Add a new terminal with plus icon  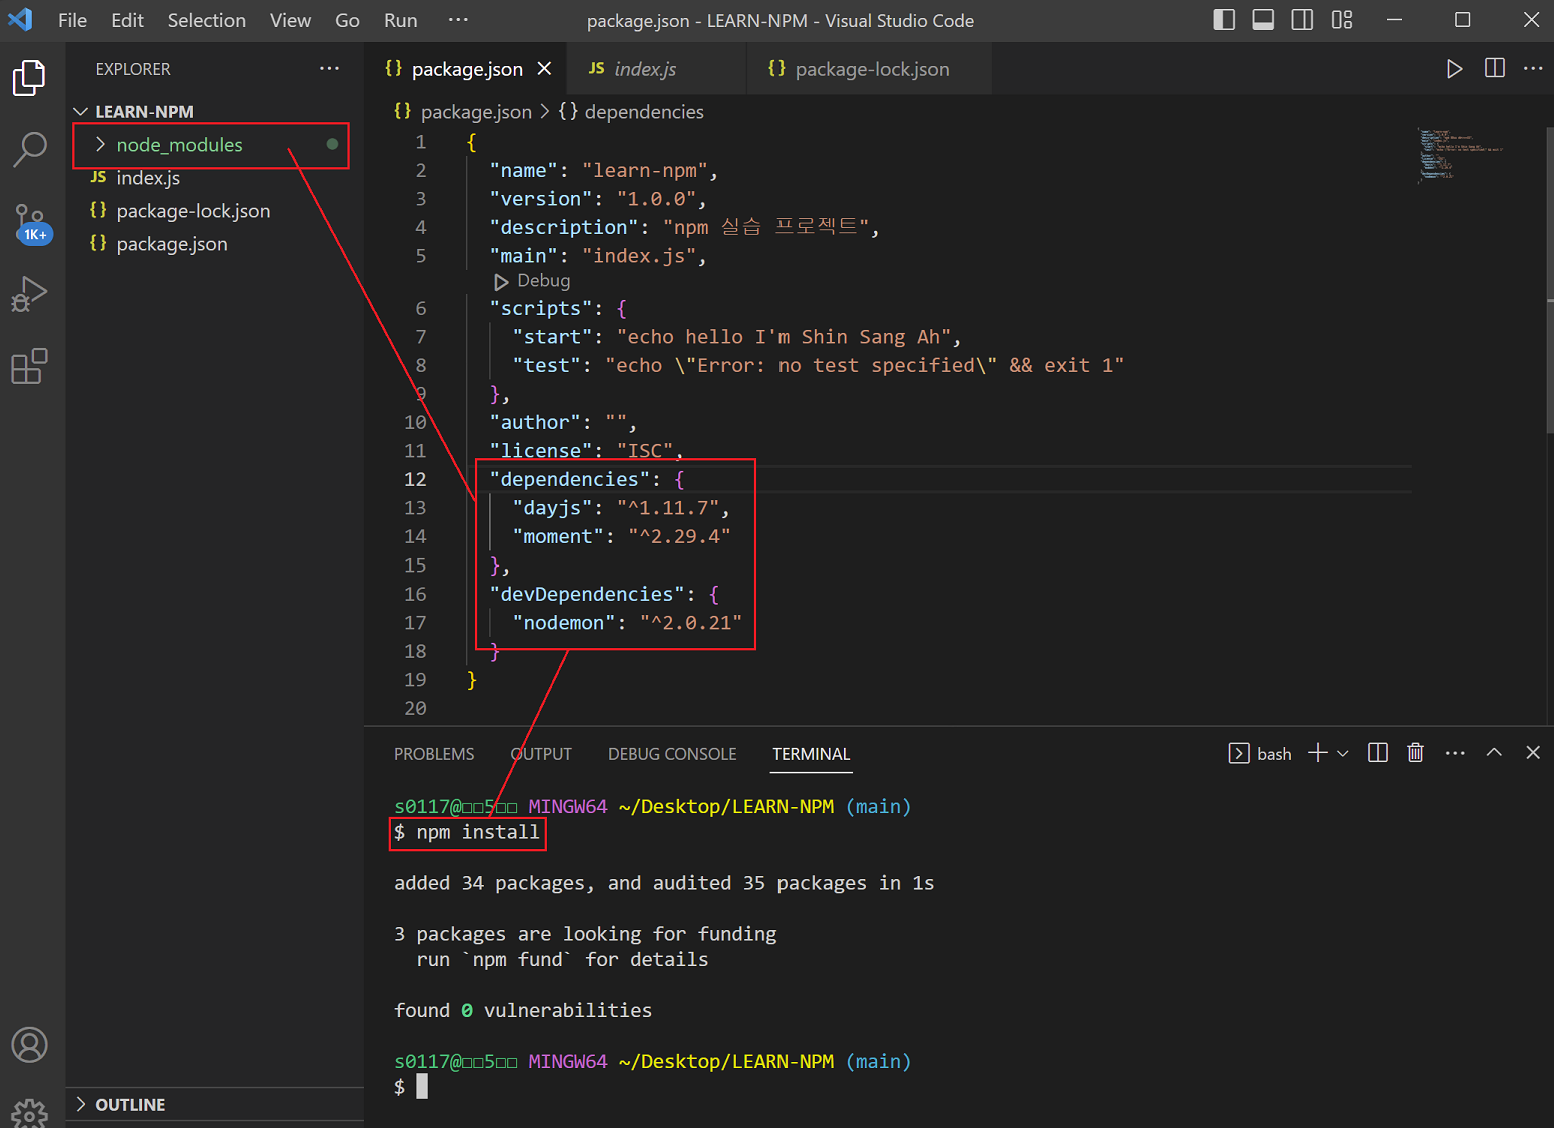pyautogui.click(x=1318, y=753)
